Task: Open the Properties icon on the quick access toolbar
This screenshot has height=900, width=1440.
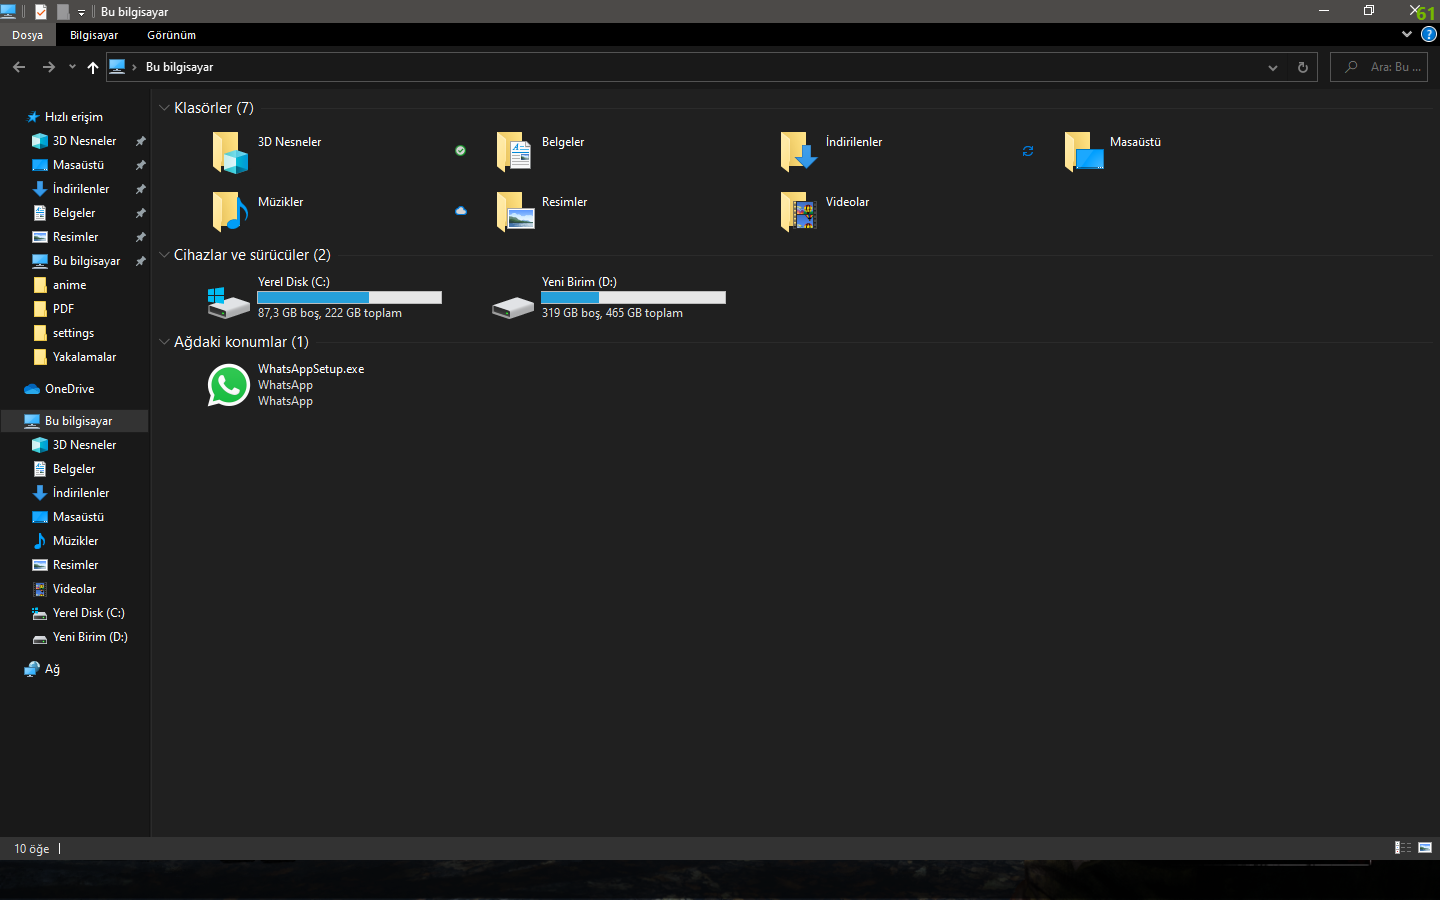Action: coord(40,11)
